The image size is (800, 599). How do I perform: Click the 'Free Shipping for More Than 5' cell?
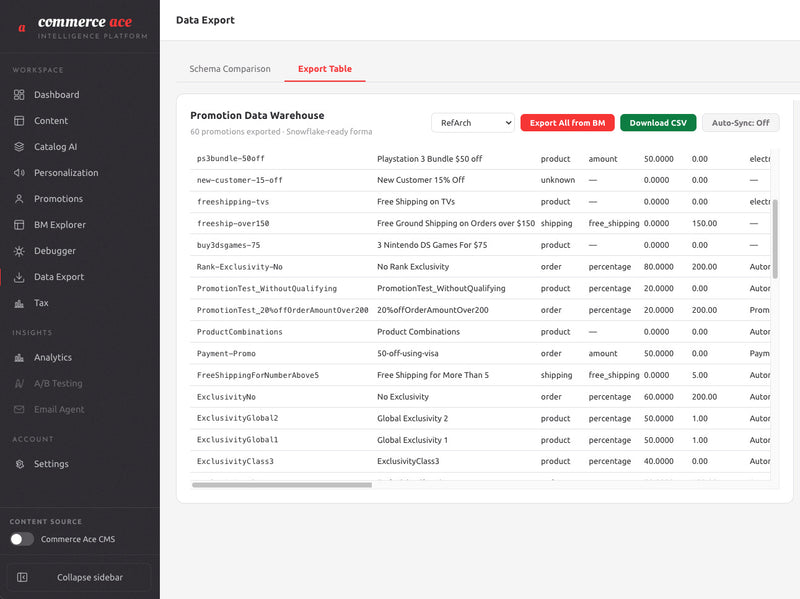click(x=433, y=375)
